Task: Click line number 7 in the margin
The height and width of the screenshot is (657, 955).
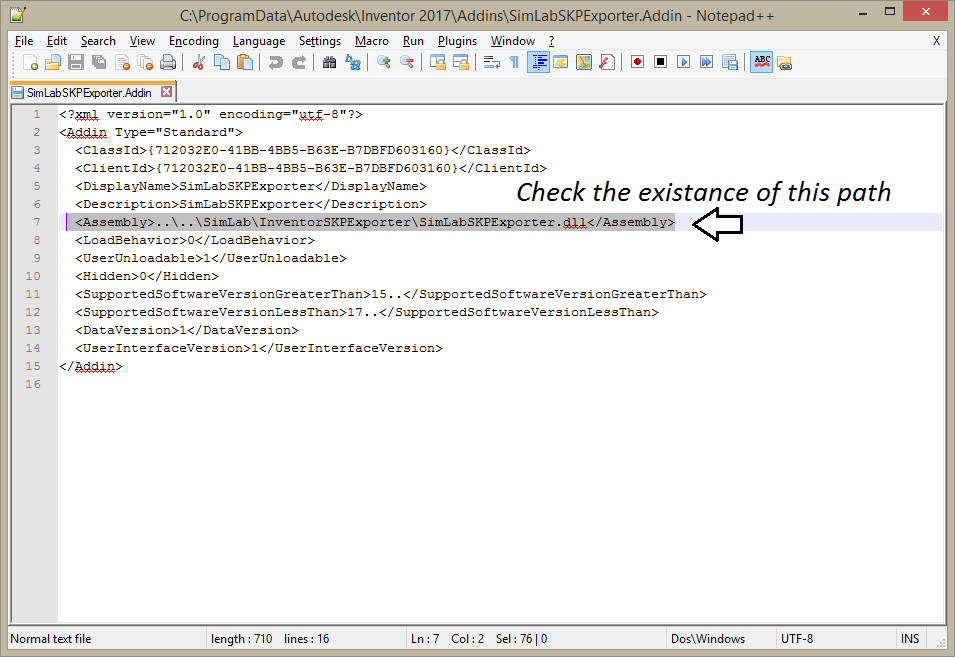Action: pyautogui.click(x=36, y=222)
